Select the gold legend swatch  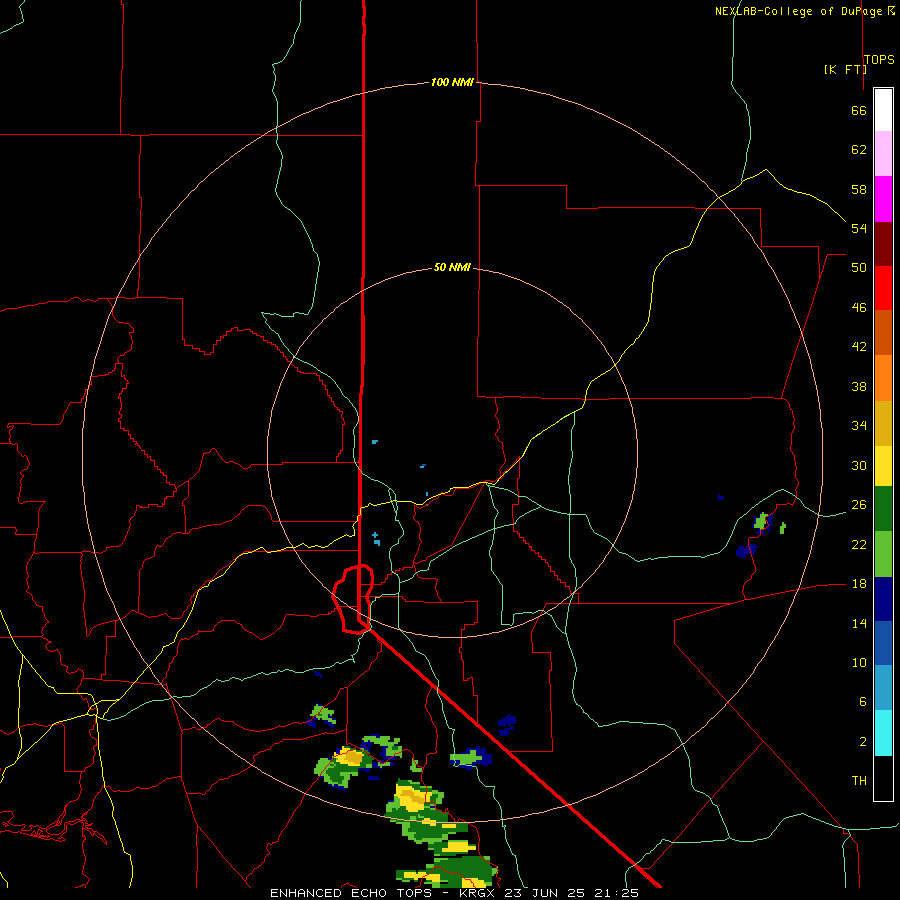(883, 423)
